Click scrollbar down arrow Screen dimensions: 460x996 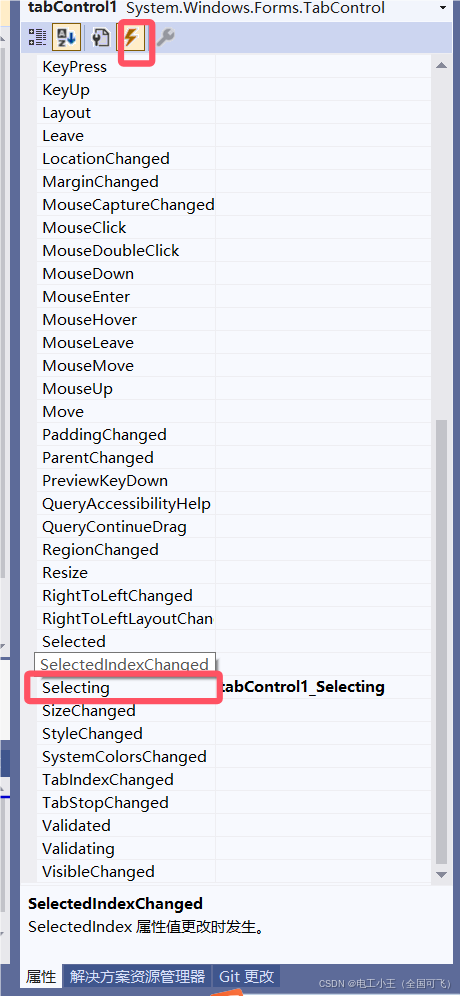pyautogui.click(x=442, y=875)
